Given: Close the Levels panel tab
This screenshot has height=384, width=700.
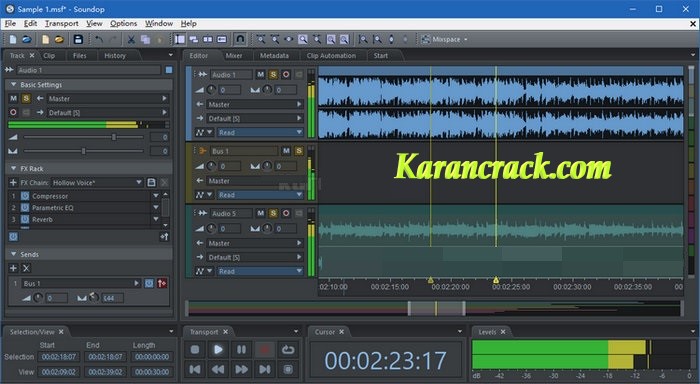Looking at the screenshot, I should click(503, 332).
